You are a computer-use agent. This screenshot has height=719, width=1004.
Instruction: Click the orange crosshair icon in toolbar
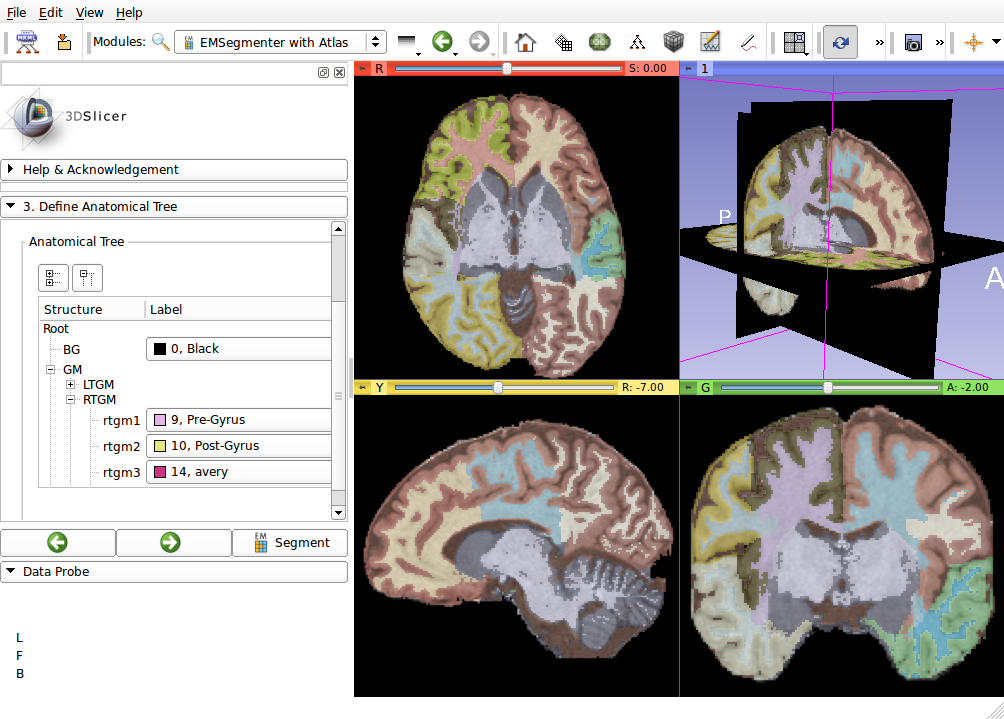973,42
